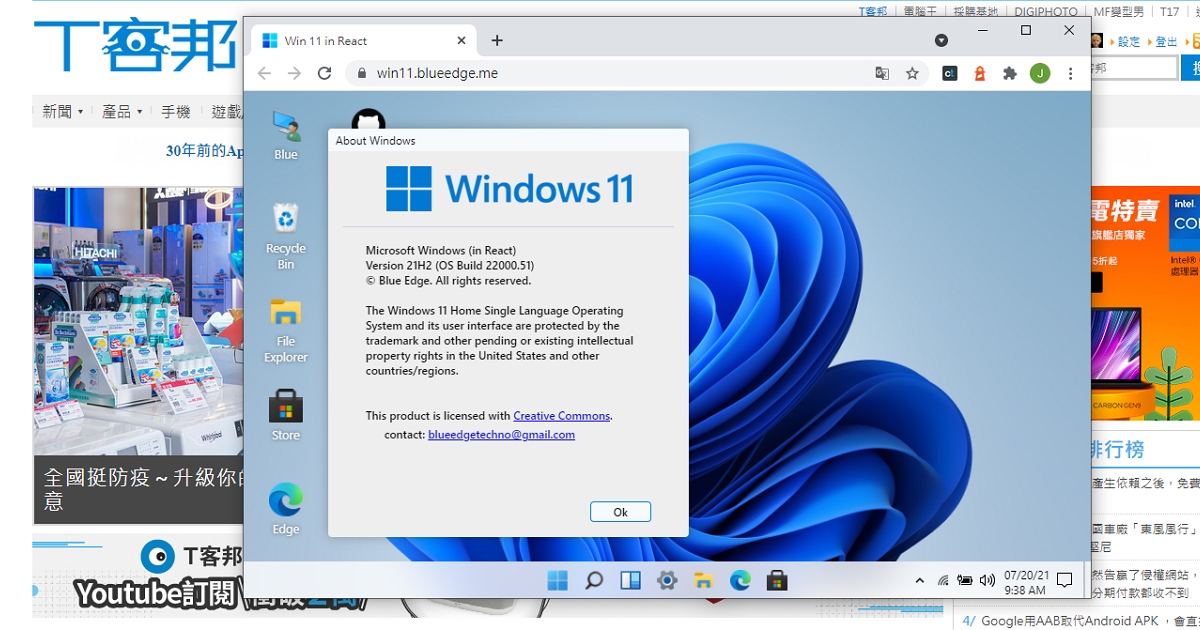The width and height of the screenshot is (1200, 630).
Task: Launch Edge browser from the taskbar
Action: click(740, 580)
